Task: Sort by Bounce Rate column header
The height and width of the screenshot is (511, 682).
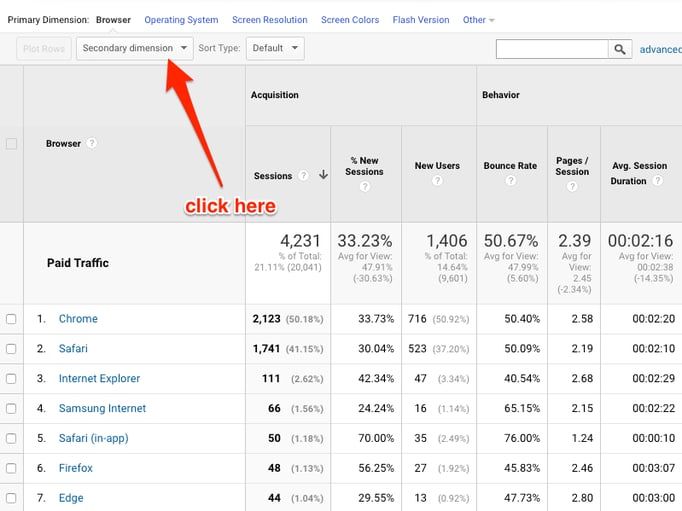Action: pos(510,166)
